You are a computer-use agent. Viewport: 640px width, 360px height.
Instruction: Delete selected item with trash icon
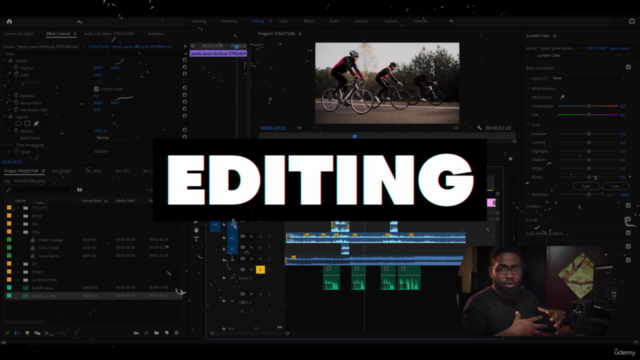click(177, 333)
